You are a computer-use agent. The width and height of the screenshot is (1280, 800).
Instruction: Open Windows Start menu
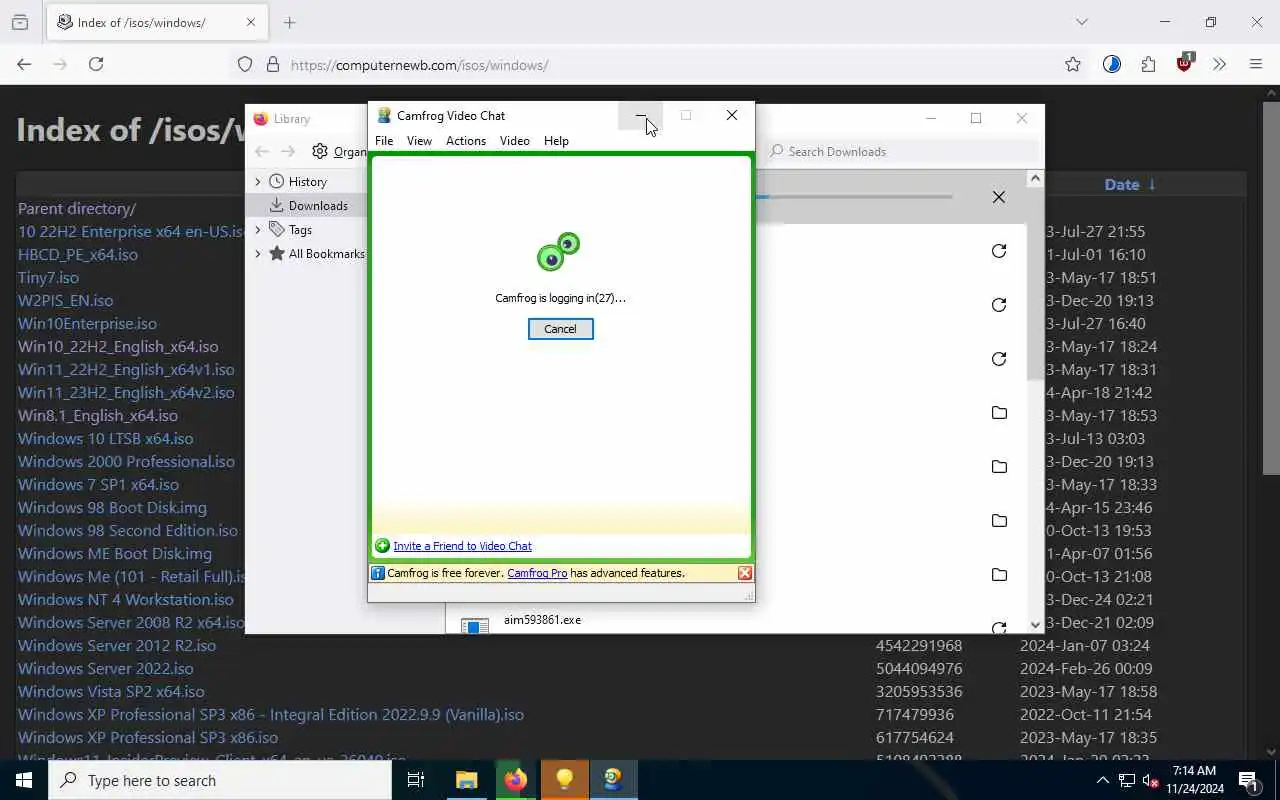(x=24, y=780)
